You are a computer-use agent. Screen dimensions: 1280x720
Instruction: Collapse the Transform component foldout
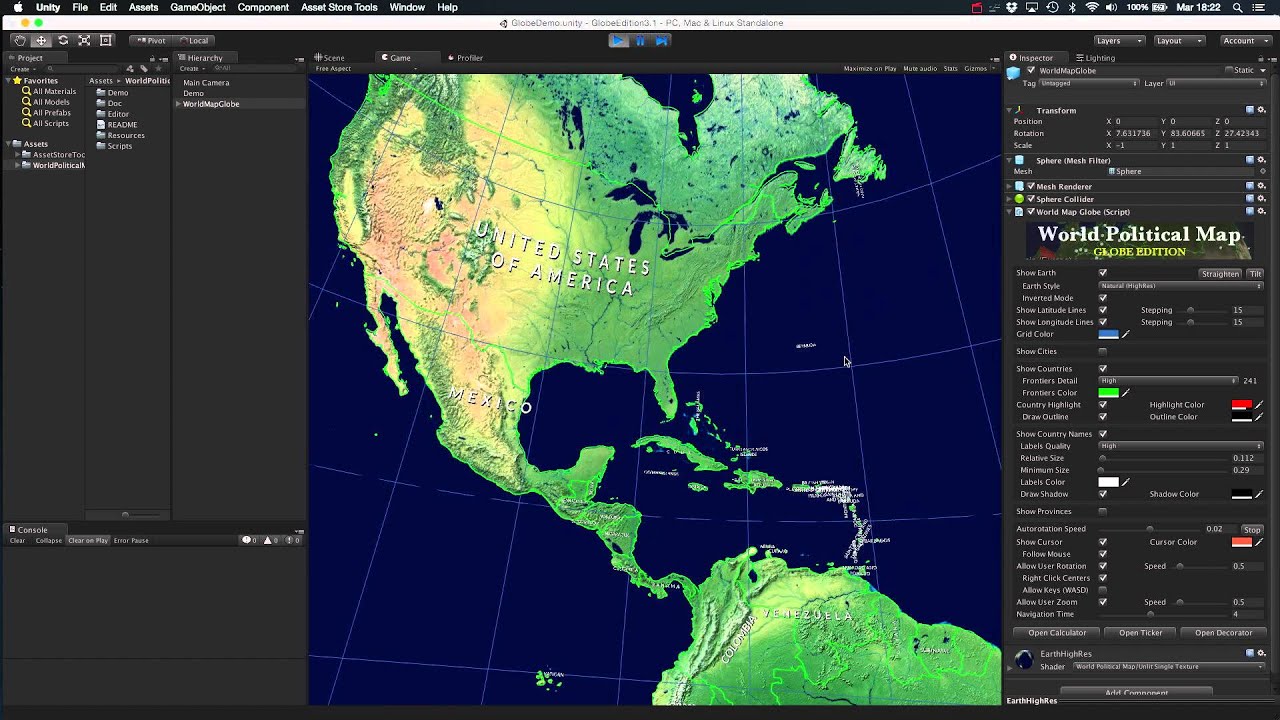tap(1011, 110)
